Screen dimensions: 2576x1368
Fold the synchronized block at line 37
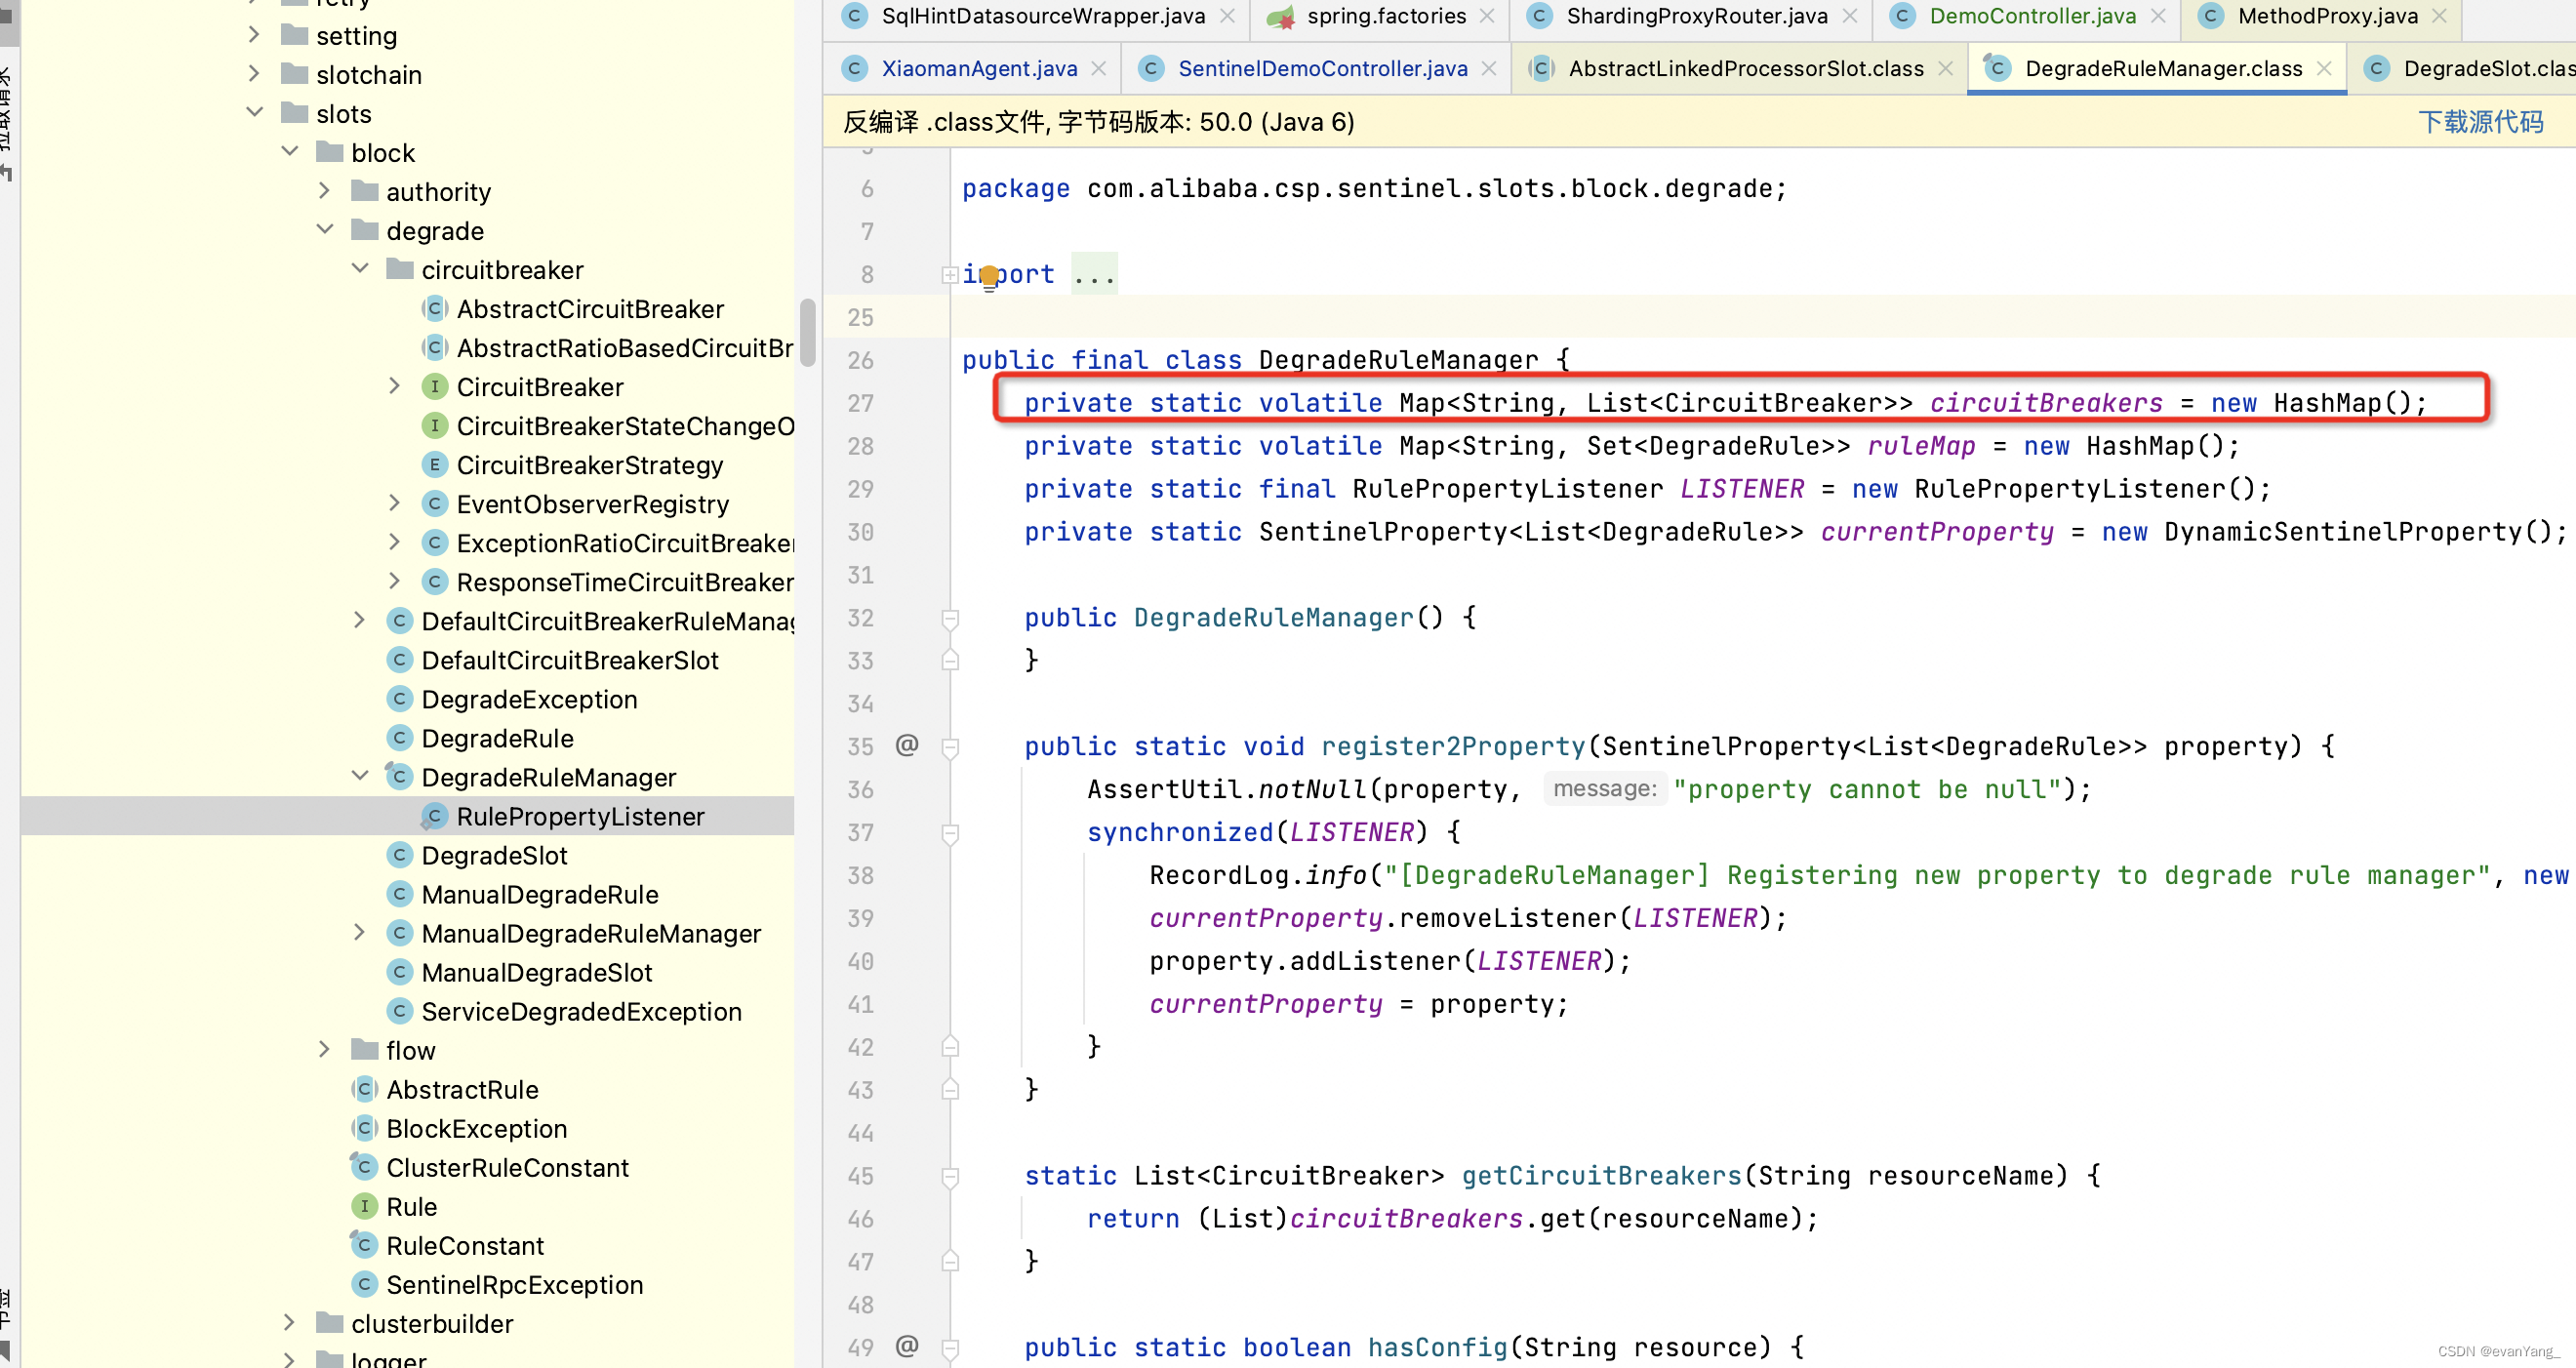pyautogui.click(x=950, y=832)
